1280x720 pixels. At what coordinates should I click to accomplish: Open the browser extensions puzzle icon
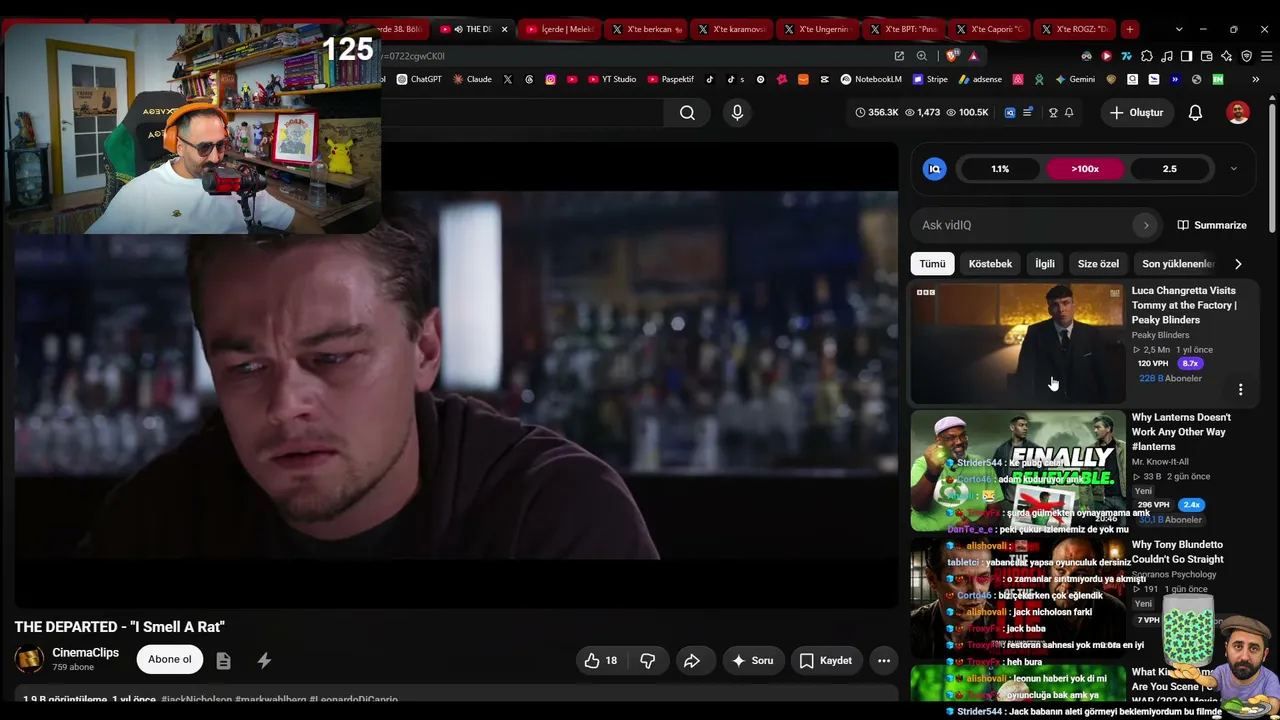point(1147,56)
